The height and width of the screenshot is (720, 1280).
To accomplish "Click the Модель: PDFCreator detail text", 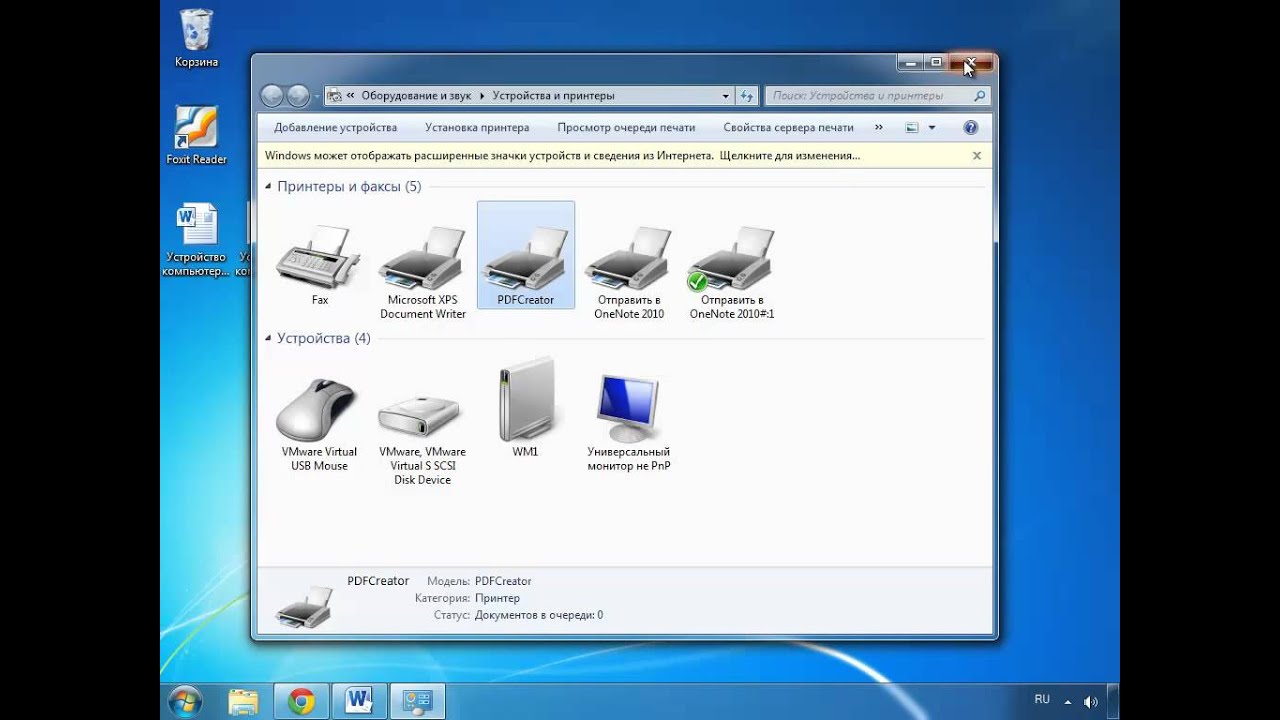I will (x=479, y=581).
